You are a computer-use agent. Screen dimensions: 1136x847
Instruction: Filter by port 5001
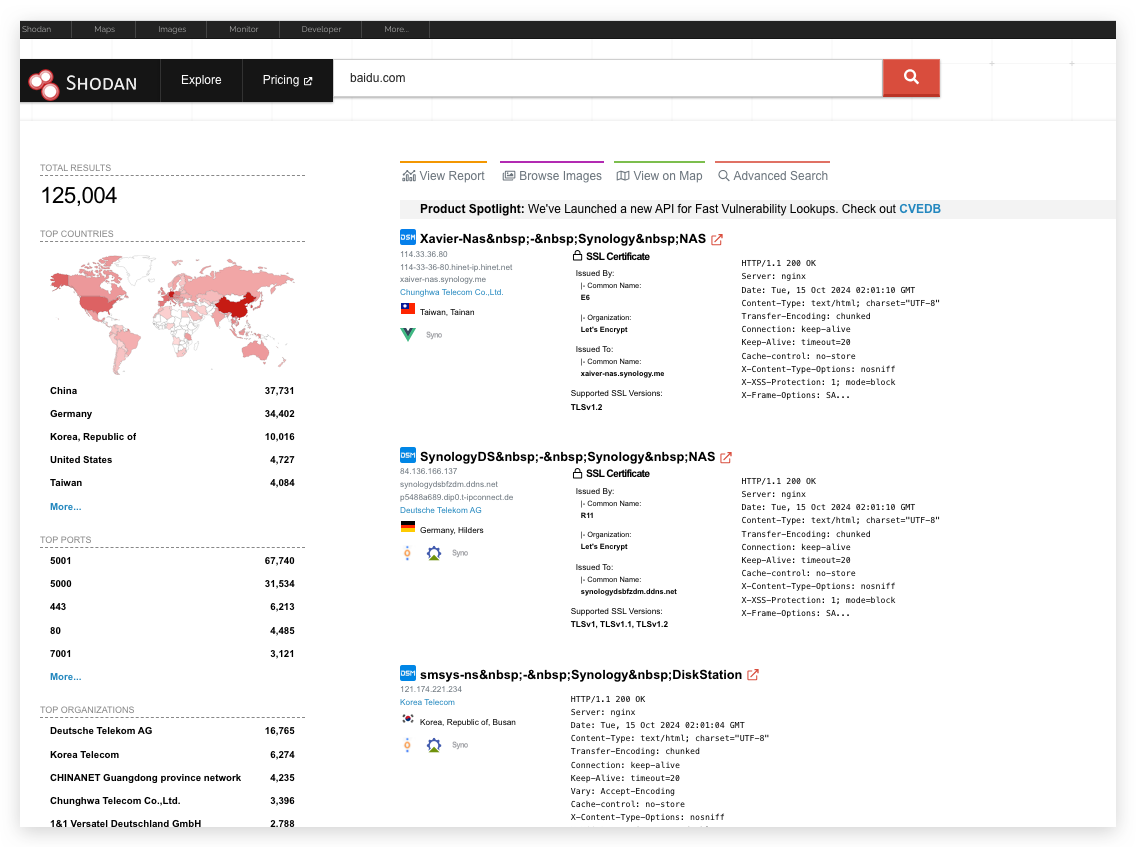tap(172, 561)
